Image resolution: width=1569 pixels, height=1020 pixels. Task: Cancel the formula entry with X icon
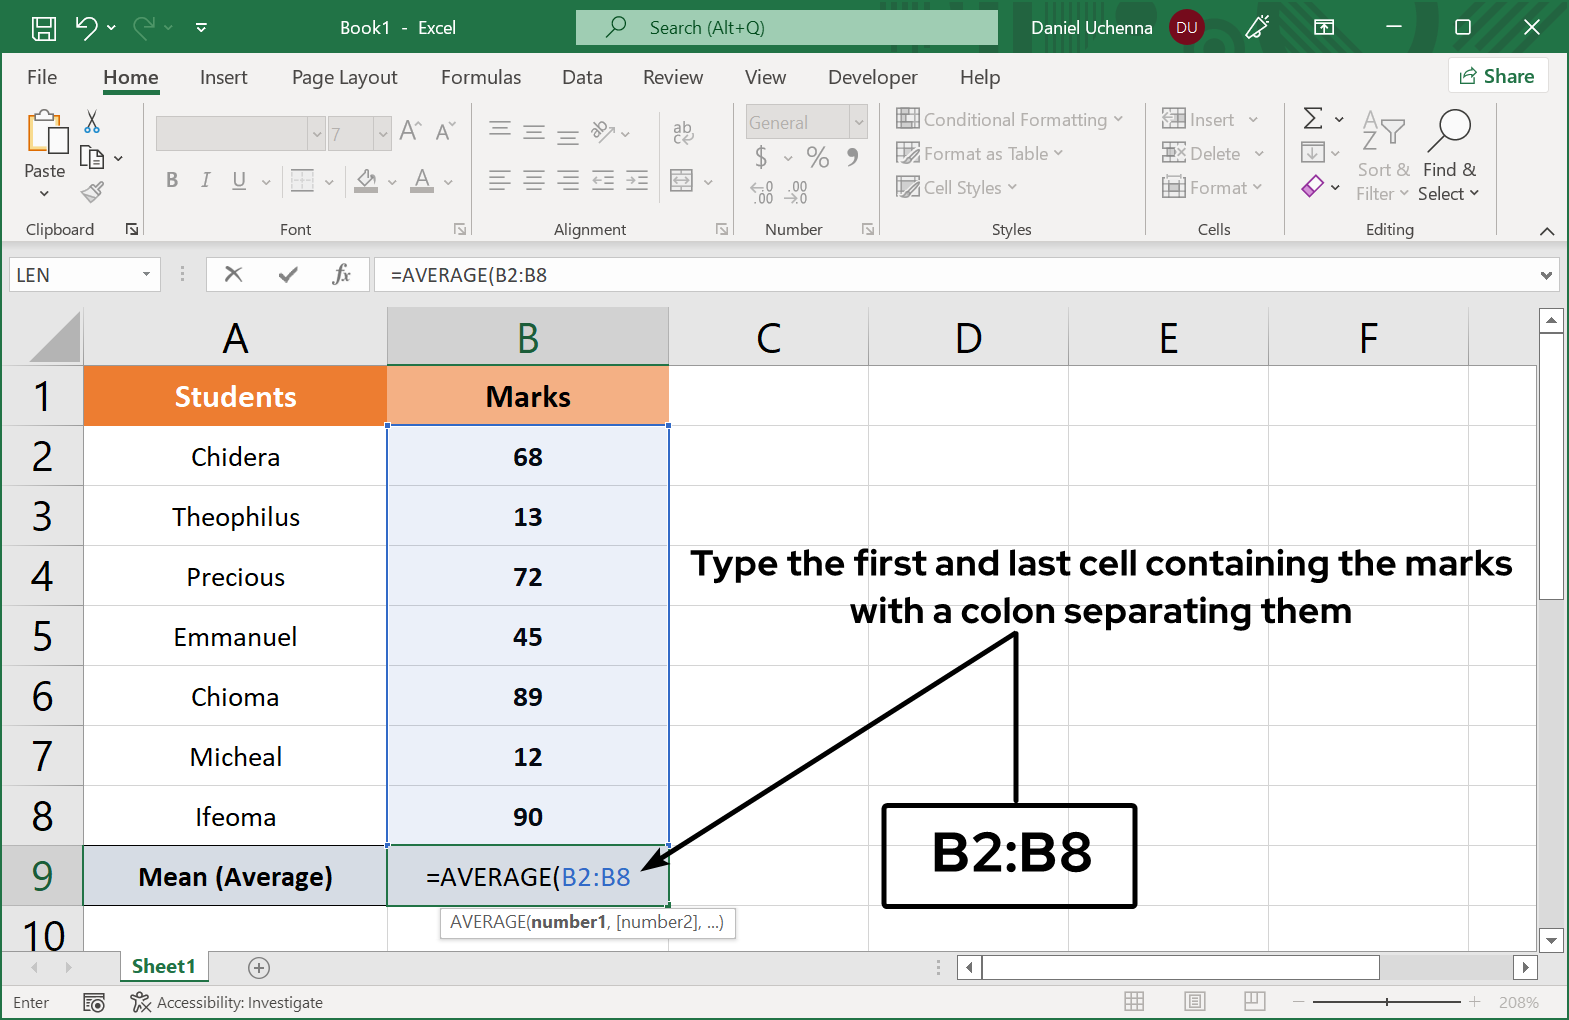(x=233, y=274)
